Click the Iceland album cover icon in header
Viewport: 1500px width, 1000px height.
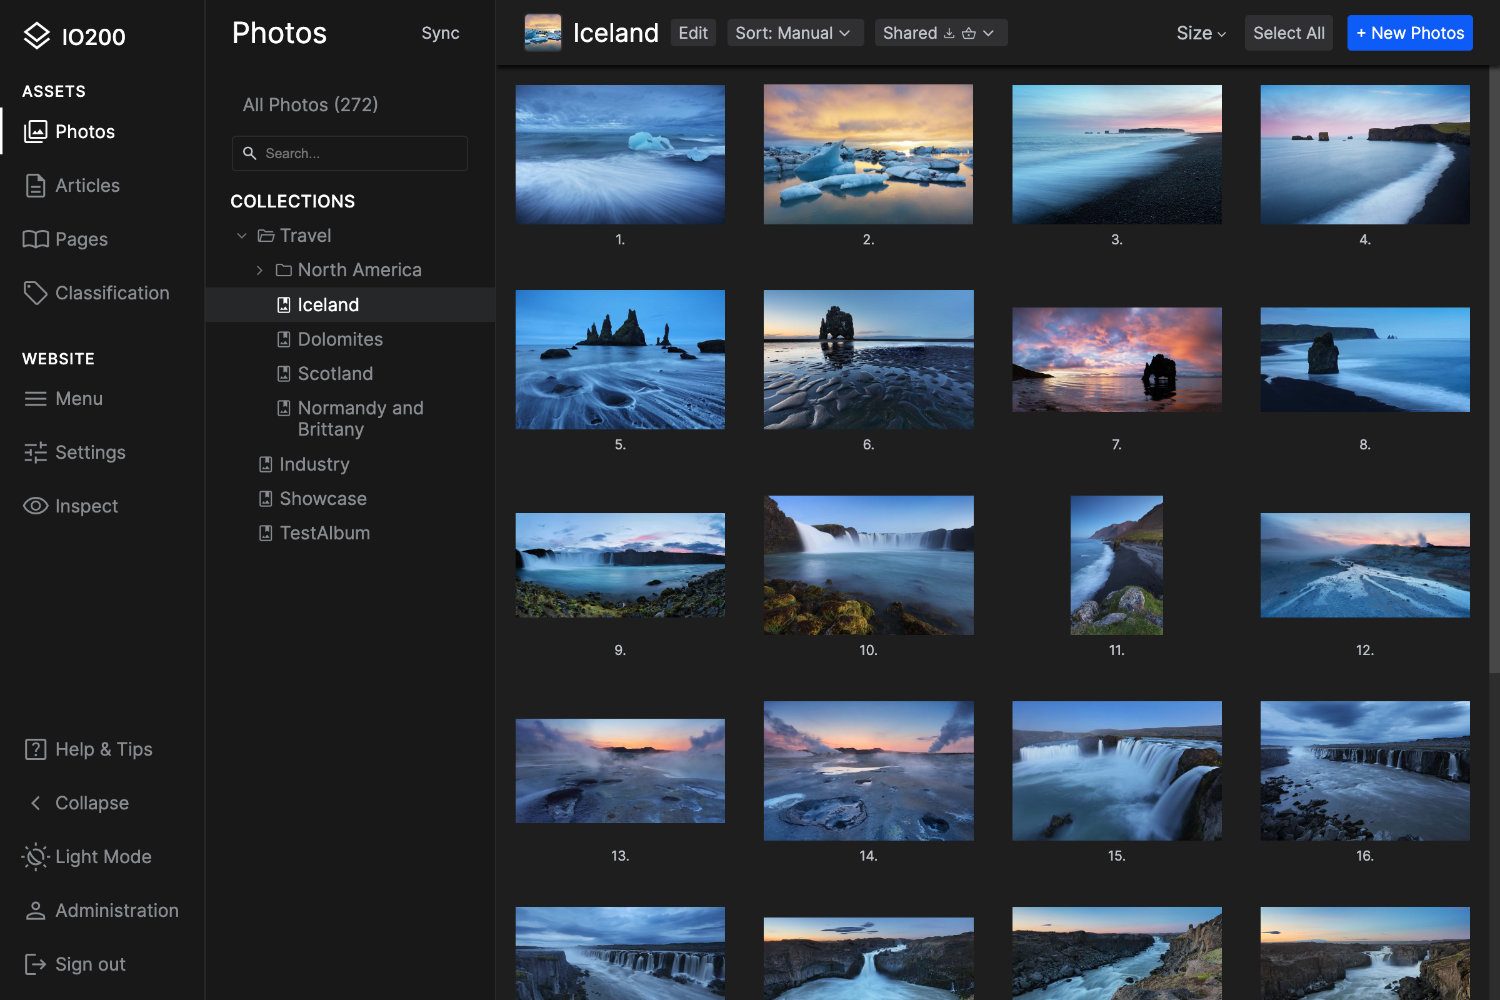coord(543,33)
